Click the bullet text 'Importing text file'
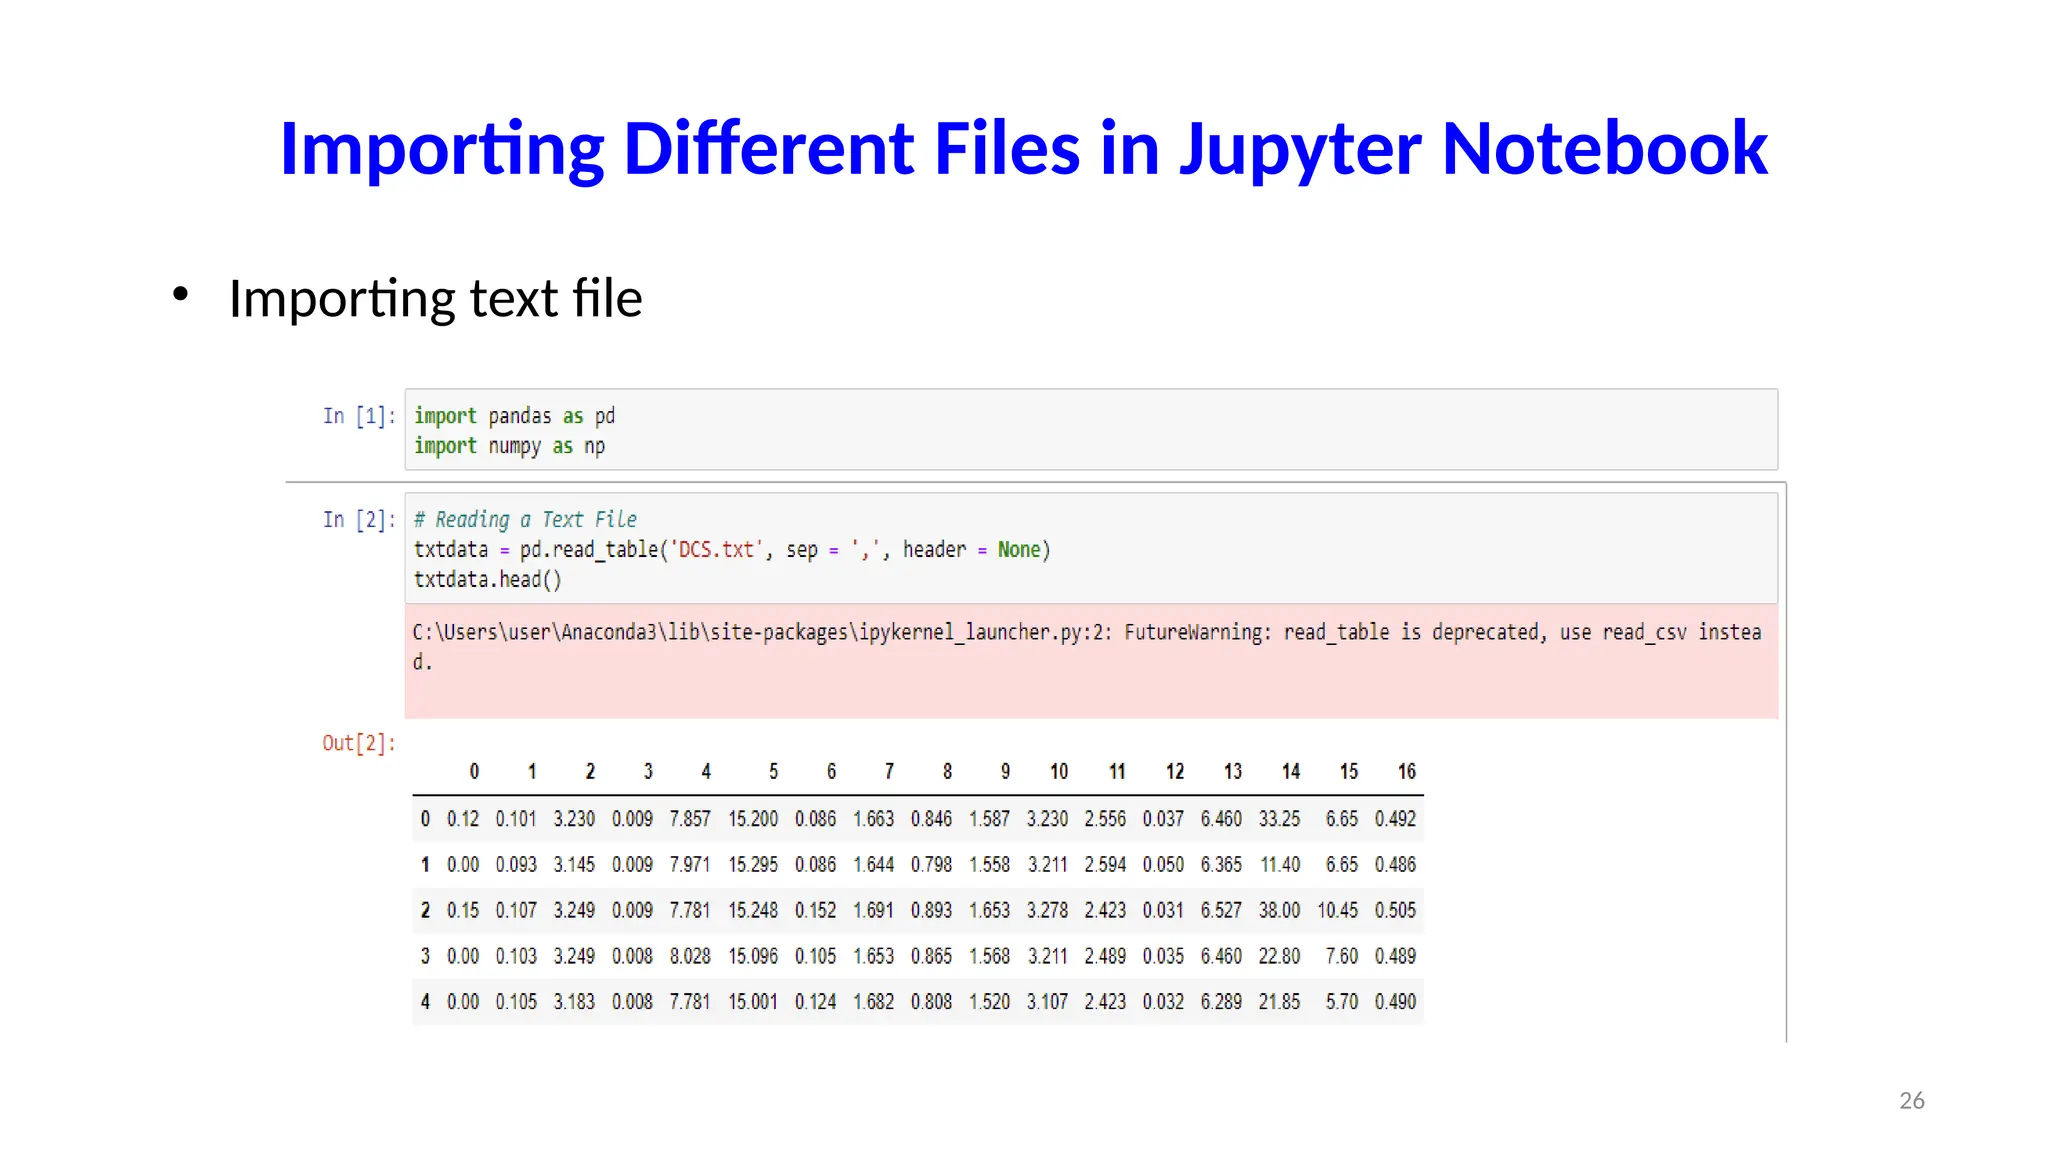The height and width of the screenshot is (1152, 2048). 435,298
